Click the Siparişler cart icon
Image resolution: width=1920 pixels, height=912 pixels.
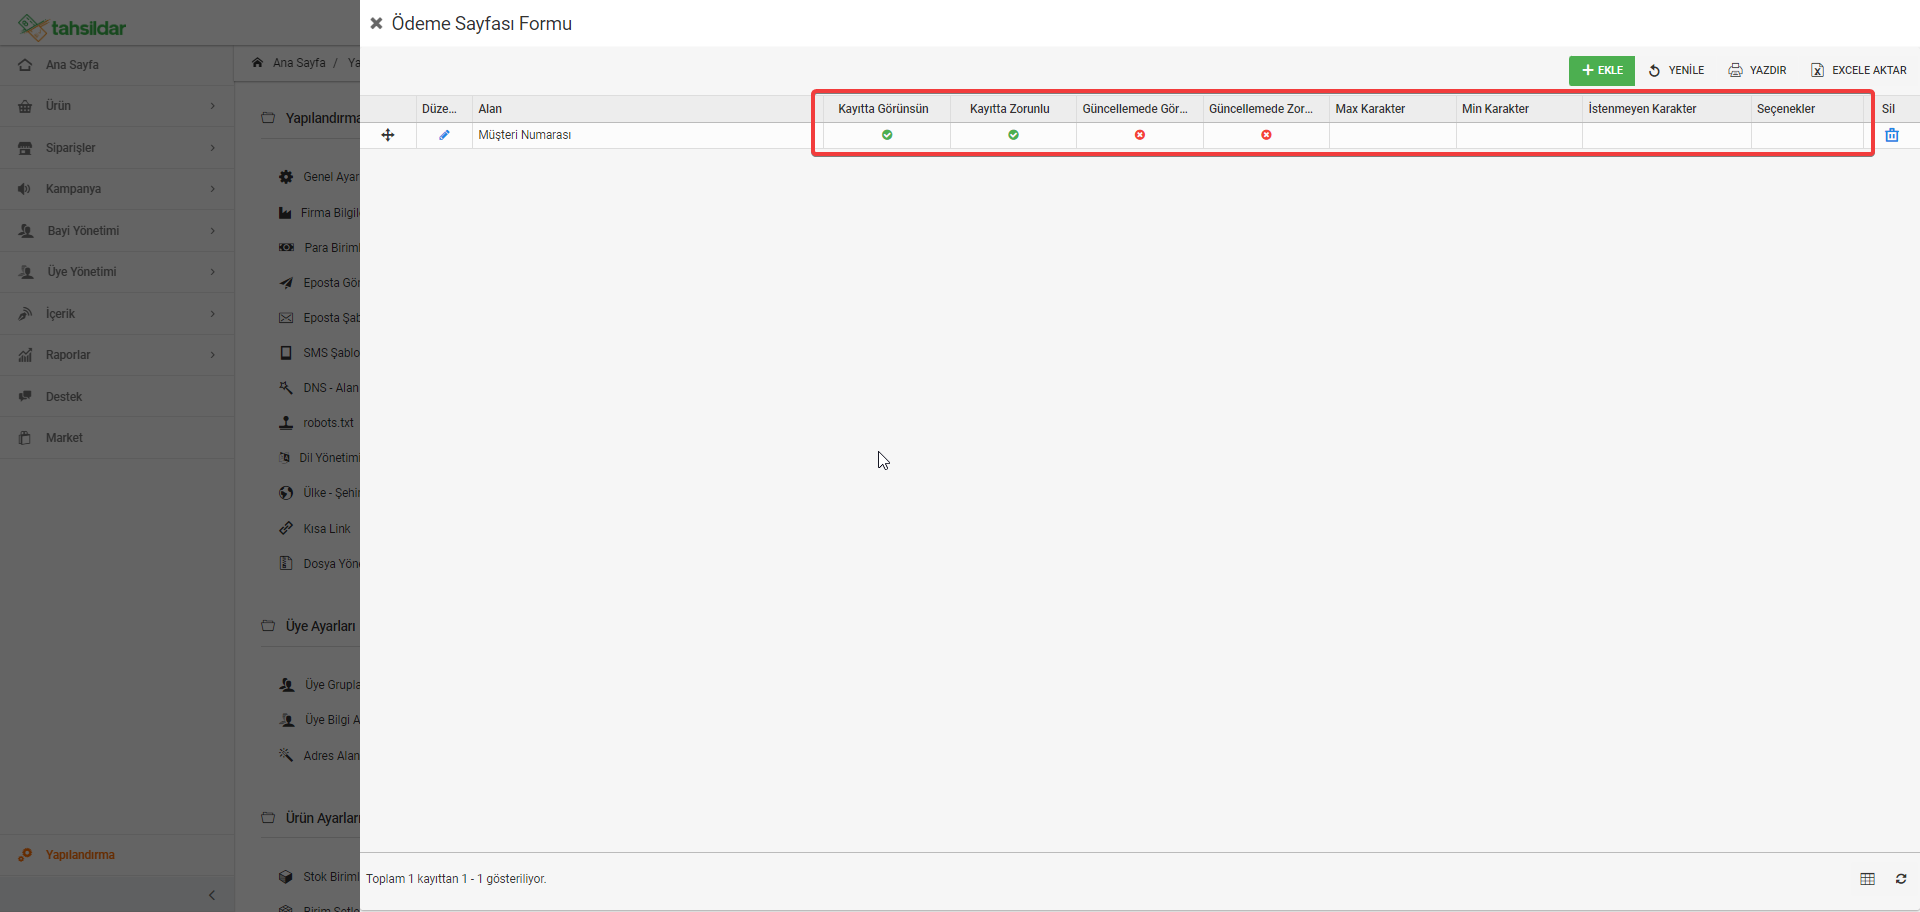(x=25, y=148)
